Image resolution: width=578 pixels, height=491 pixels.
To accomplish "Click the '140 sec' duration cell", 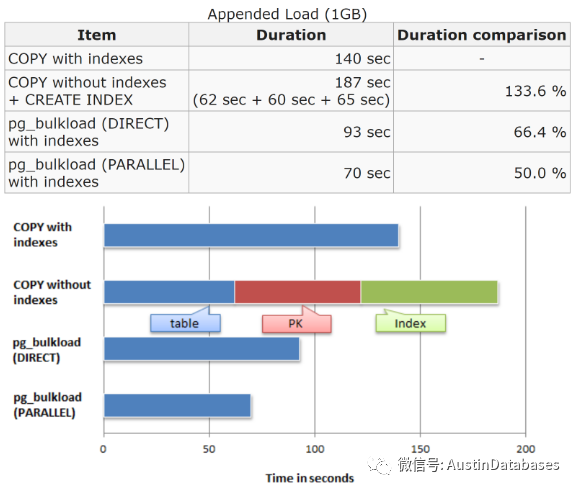I will pyautogui.click(x=291, y=59).
